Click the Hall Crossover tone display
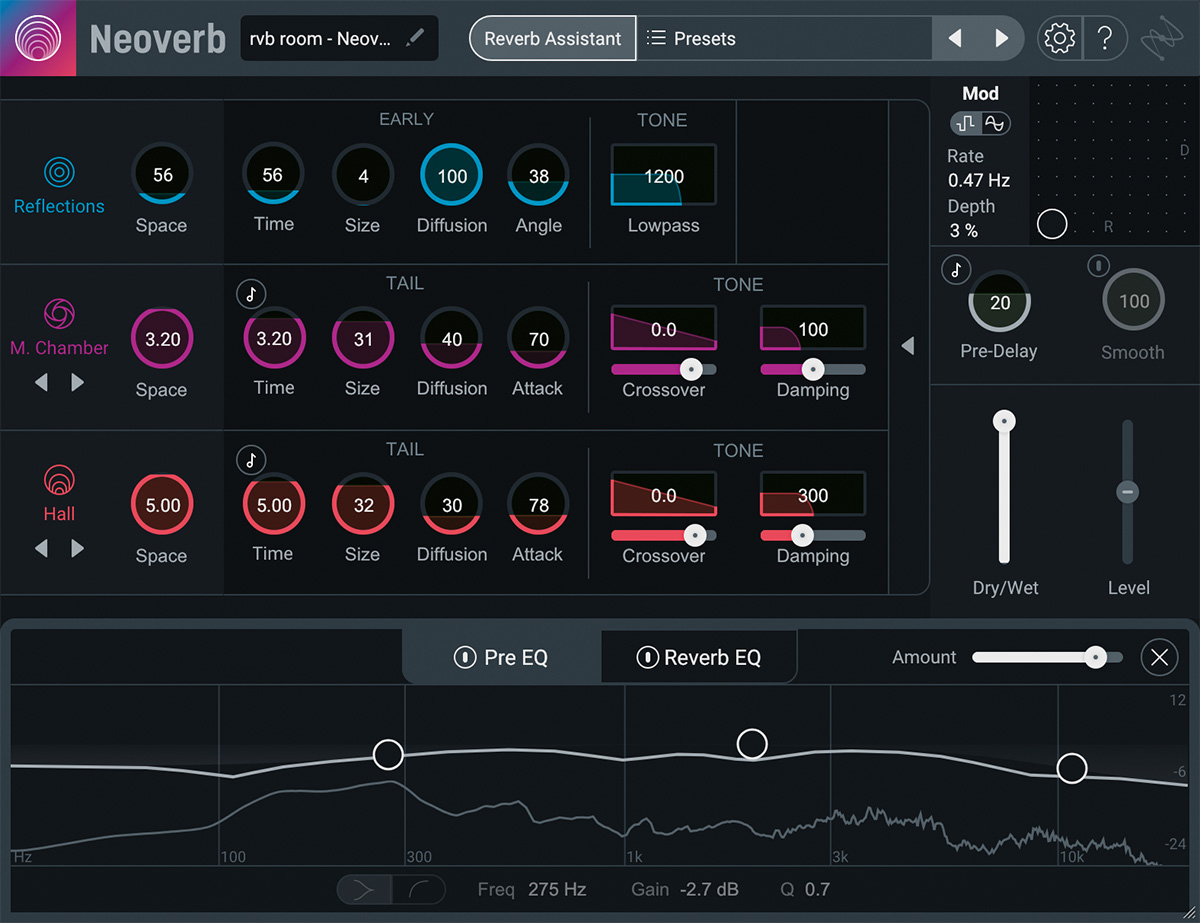1200x923 pixels. tap(664, 496)
